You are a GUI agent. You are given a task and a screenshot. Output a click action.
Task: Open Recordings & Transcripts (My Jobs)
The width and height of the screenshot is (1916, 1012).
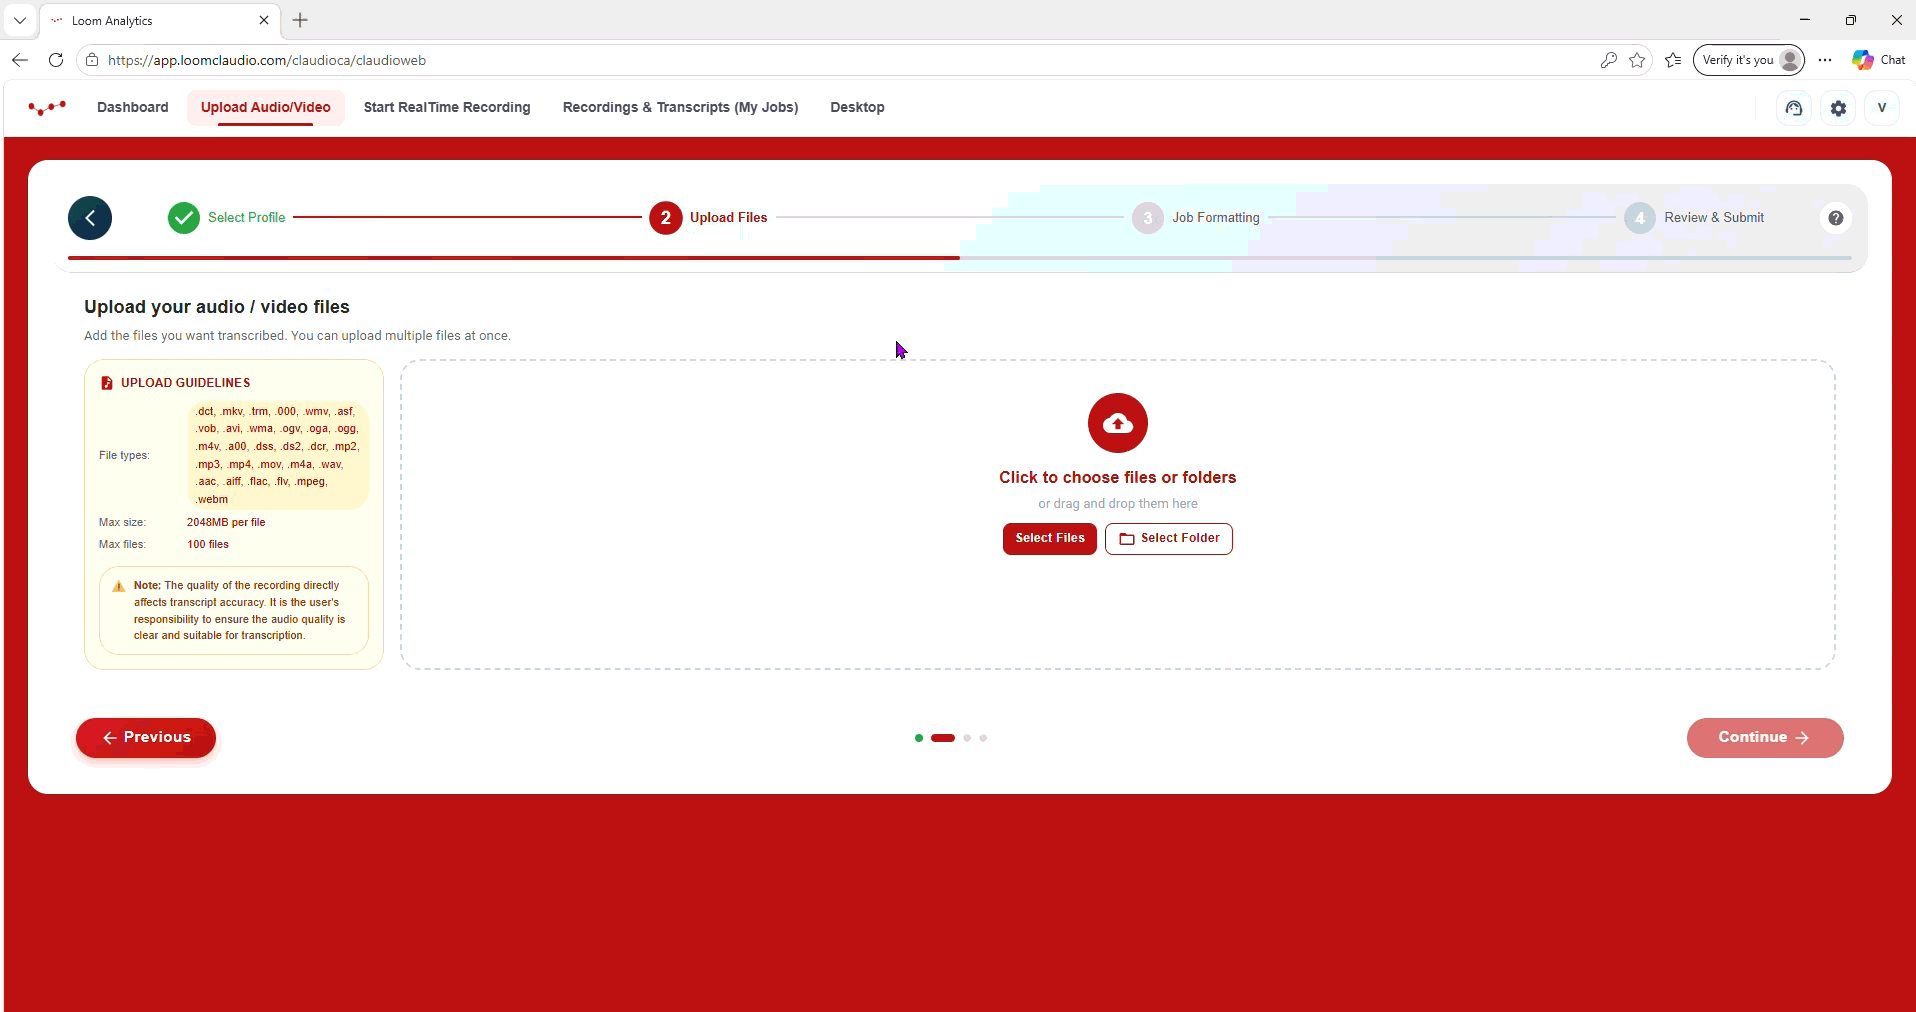tap(680, 107)
